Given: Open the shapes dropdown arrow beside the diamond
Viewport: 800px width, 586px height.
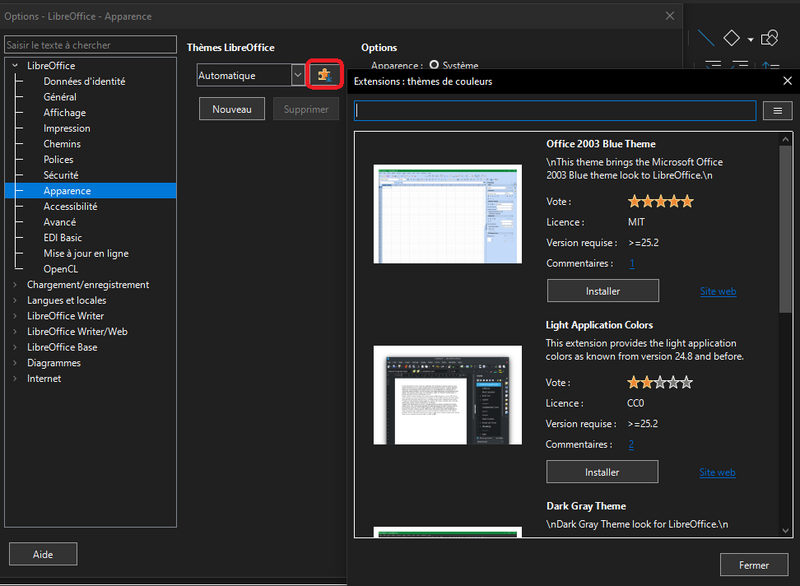Looking at the screenshot, I should [x=750, y=38].
